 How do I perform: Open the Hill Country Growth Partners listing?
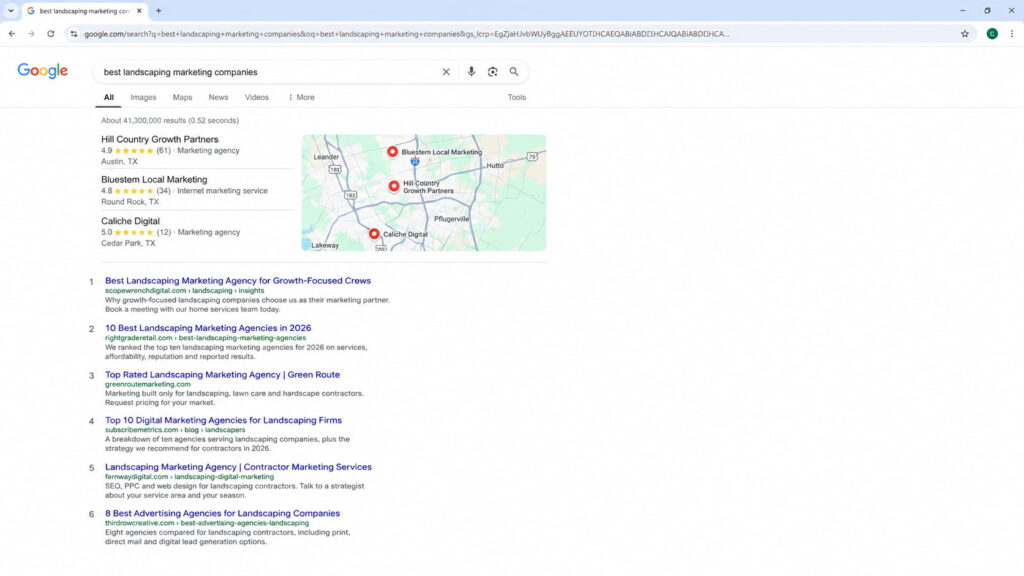(x=159, y=139)
